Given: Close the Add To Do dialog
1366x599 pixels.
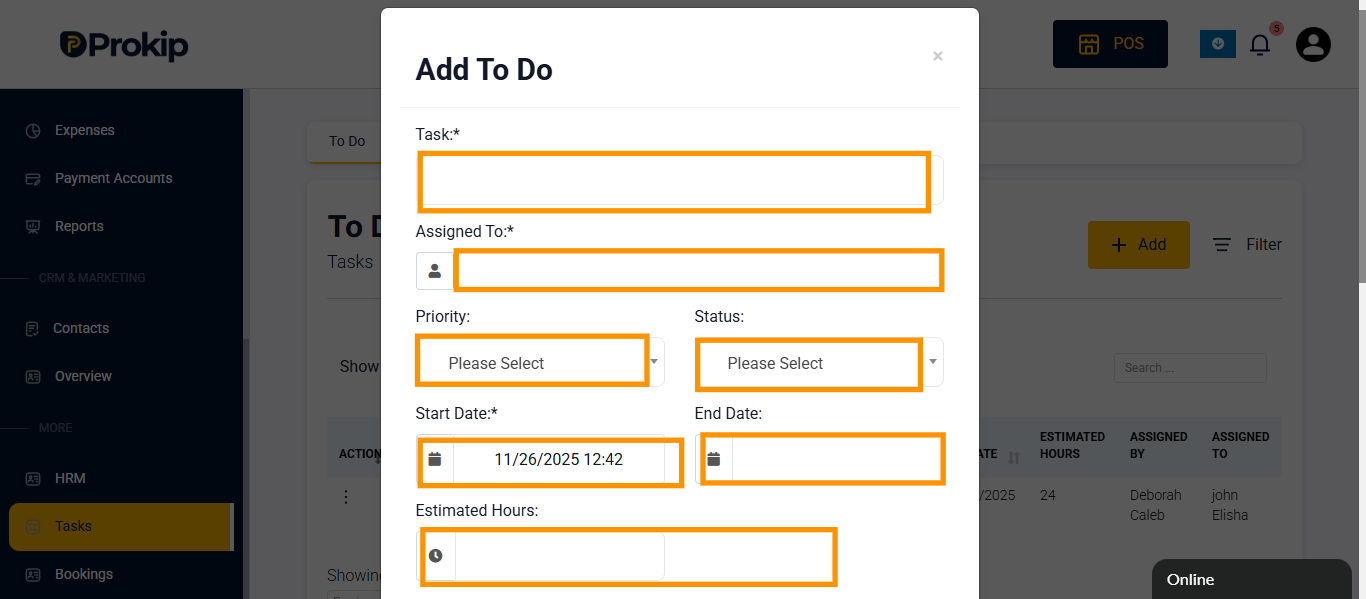Looking at the screenshot, I should pyautogui.click(x=938, y=56).
